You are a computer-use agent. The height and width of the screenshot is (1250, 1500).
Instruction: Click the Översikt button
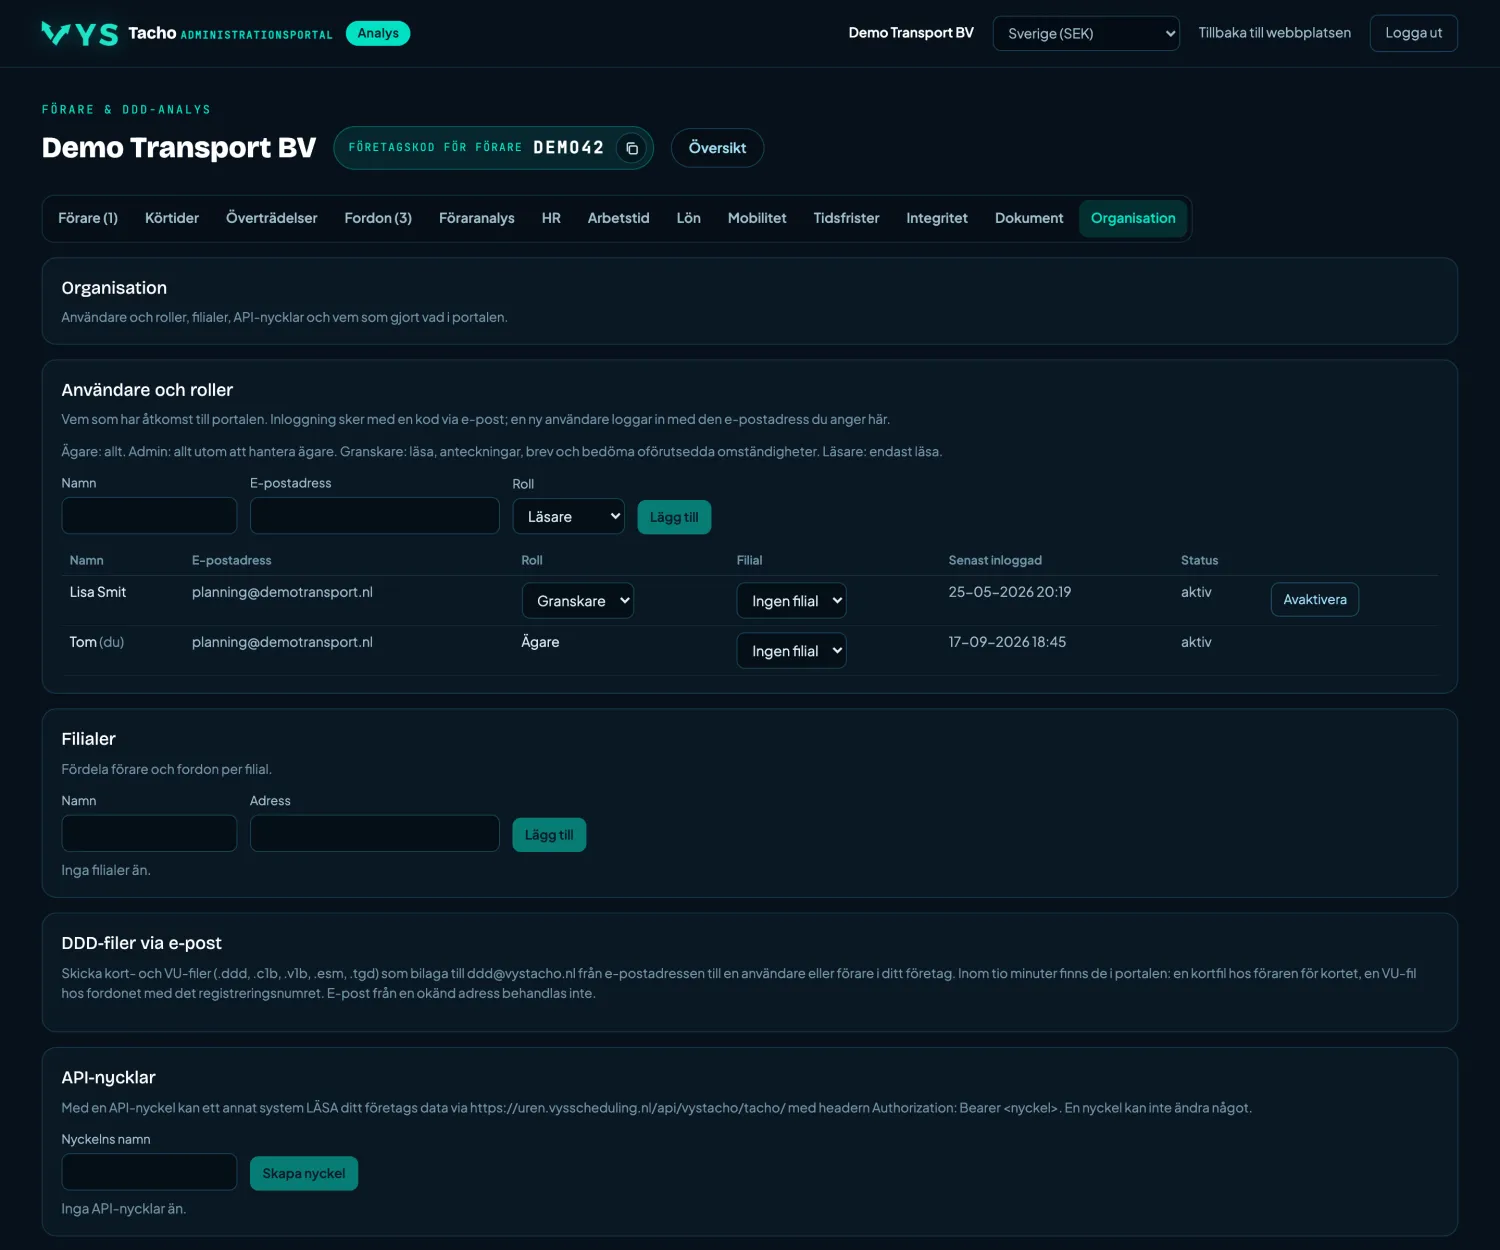click(717, 148)
